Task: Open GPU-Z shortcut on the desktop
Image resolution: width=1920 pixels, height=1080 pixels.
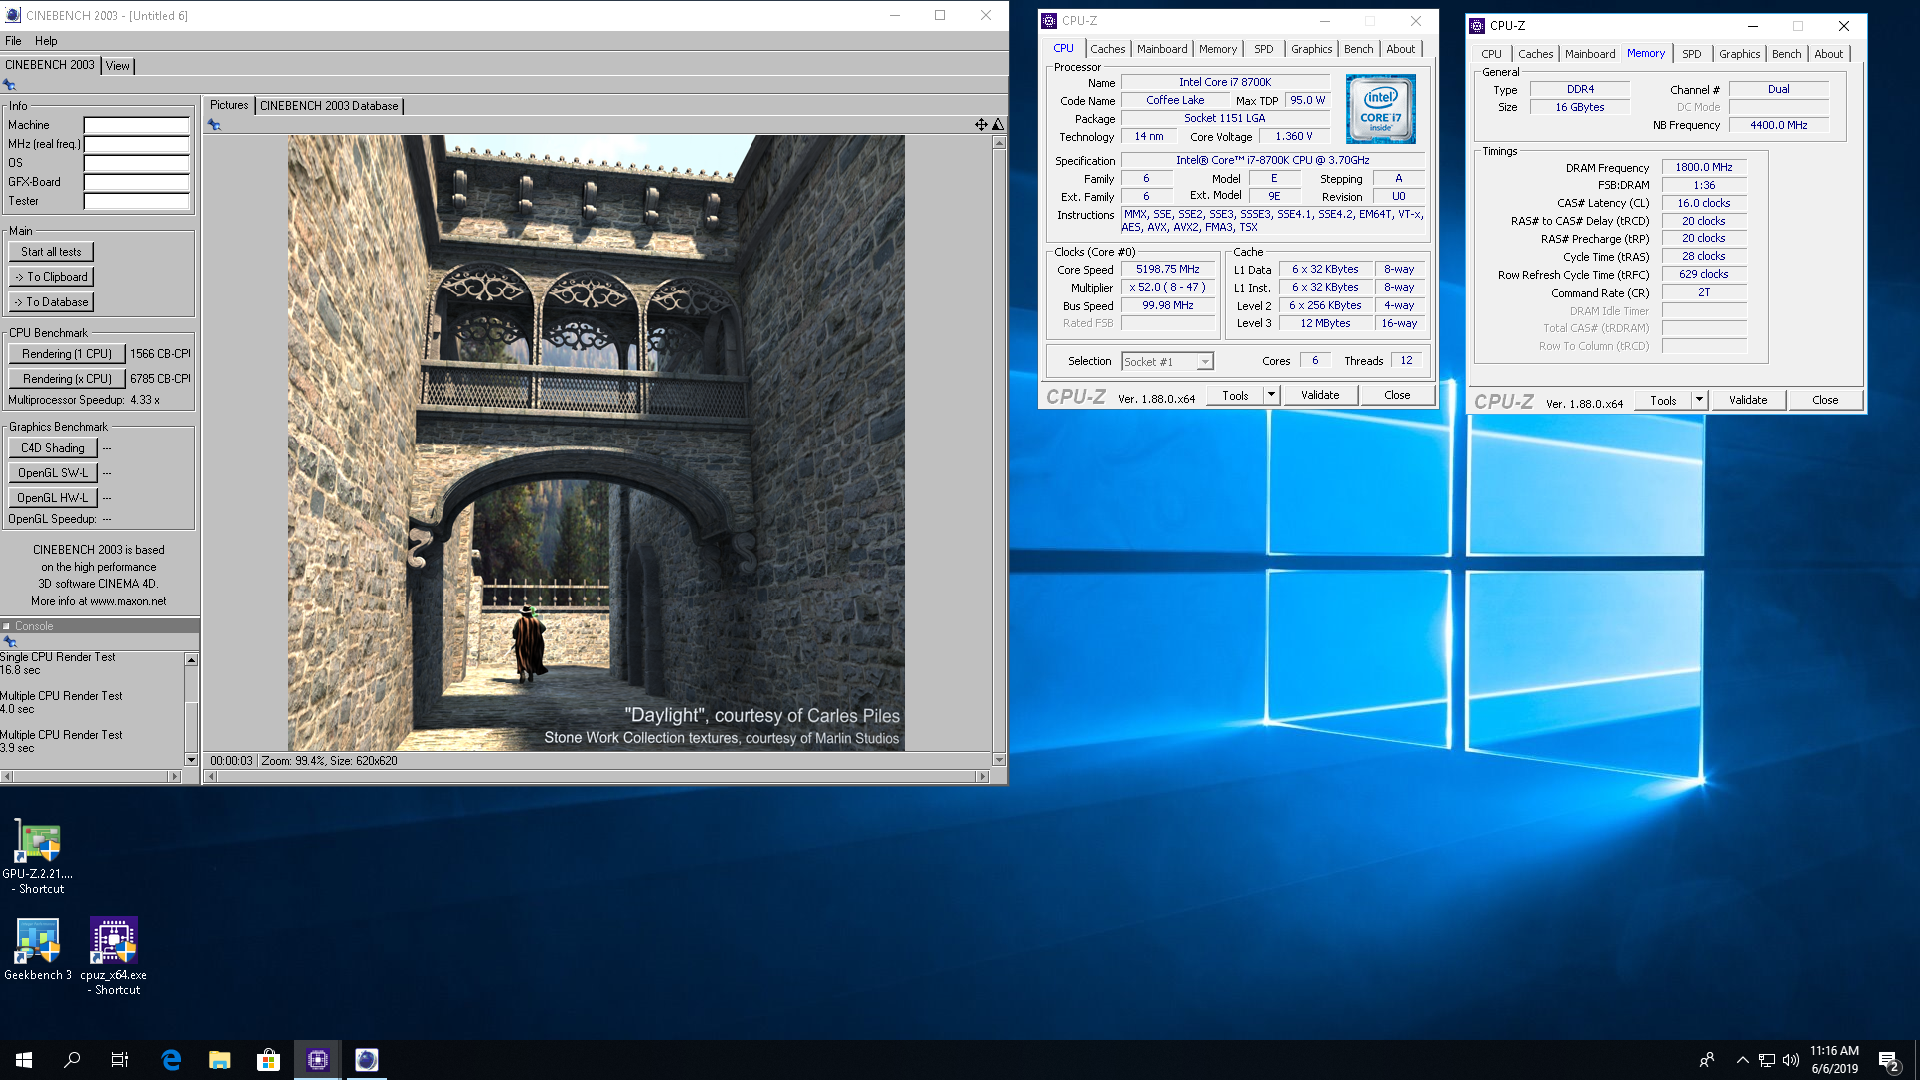Action: pos(38,857)
